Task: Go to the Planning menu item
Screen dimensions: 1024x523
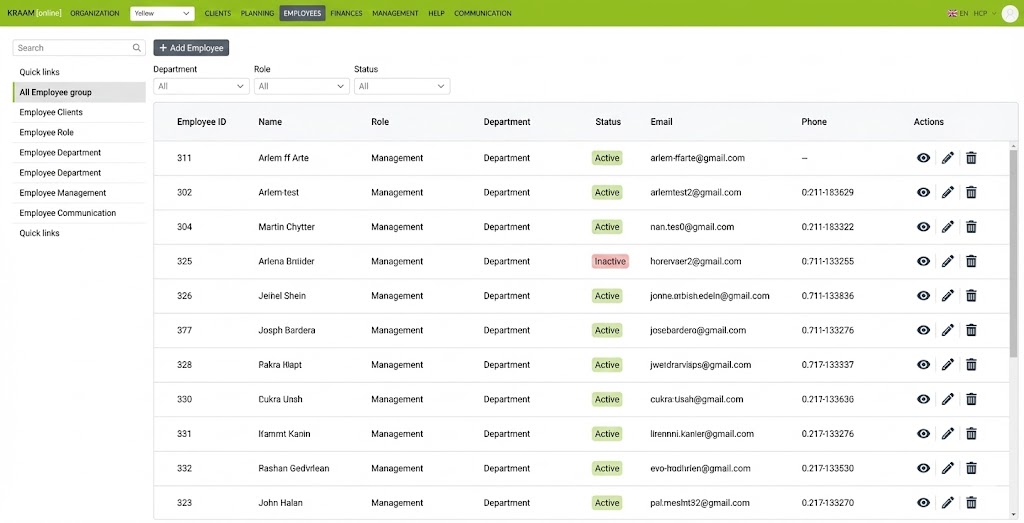Action: tap(257, 14)
